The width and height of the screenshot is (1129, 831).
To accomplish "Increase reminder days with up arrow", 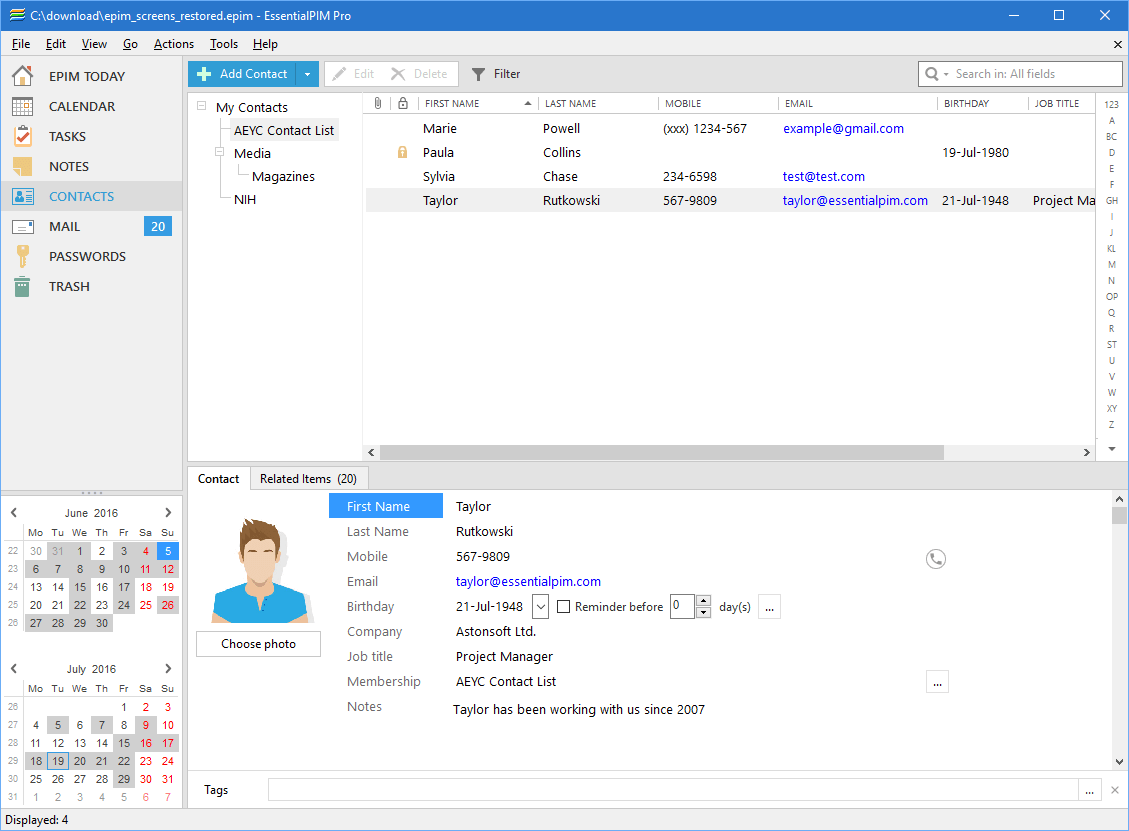I will (704, 601).
